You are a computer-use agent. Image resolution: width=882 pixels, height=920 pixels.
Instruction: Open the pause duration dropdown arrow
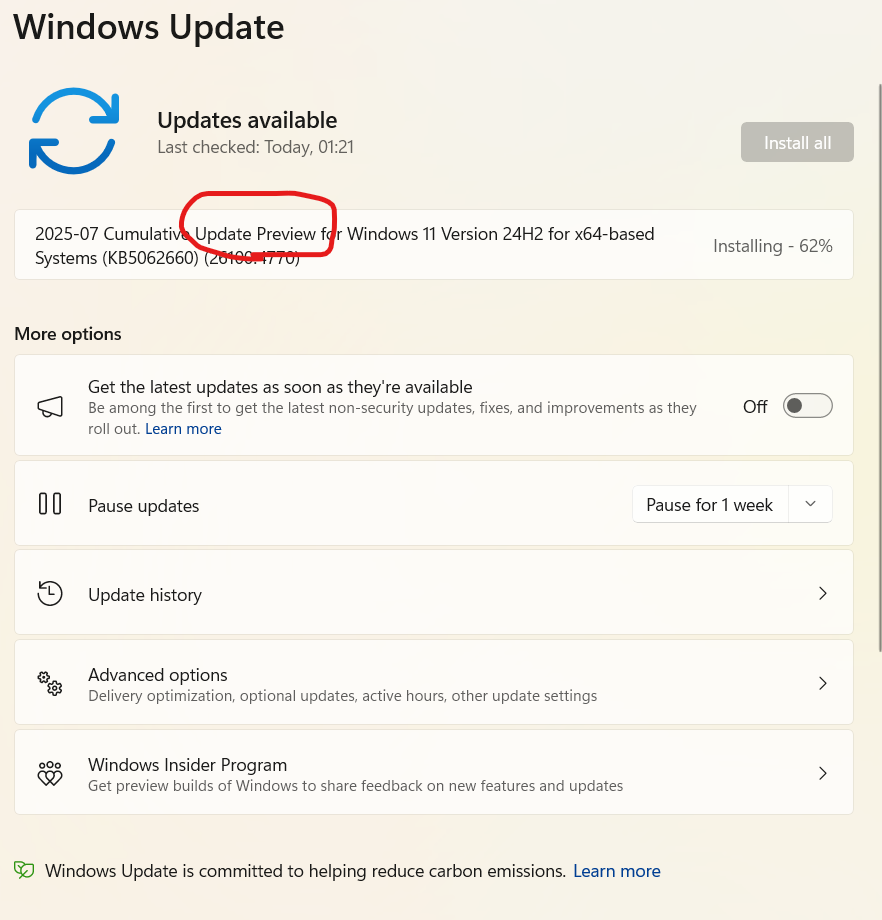[810, 504]
